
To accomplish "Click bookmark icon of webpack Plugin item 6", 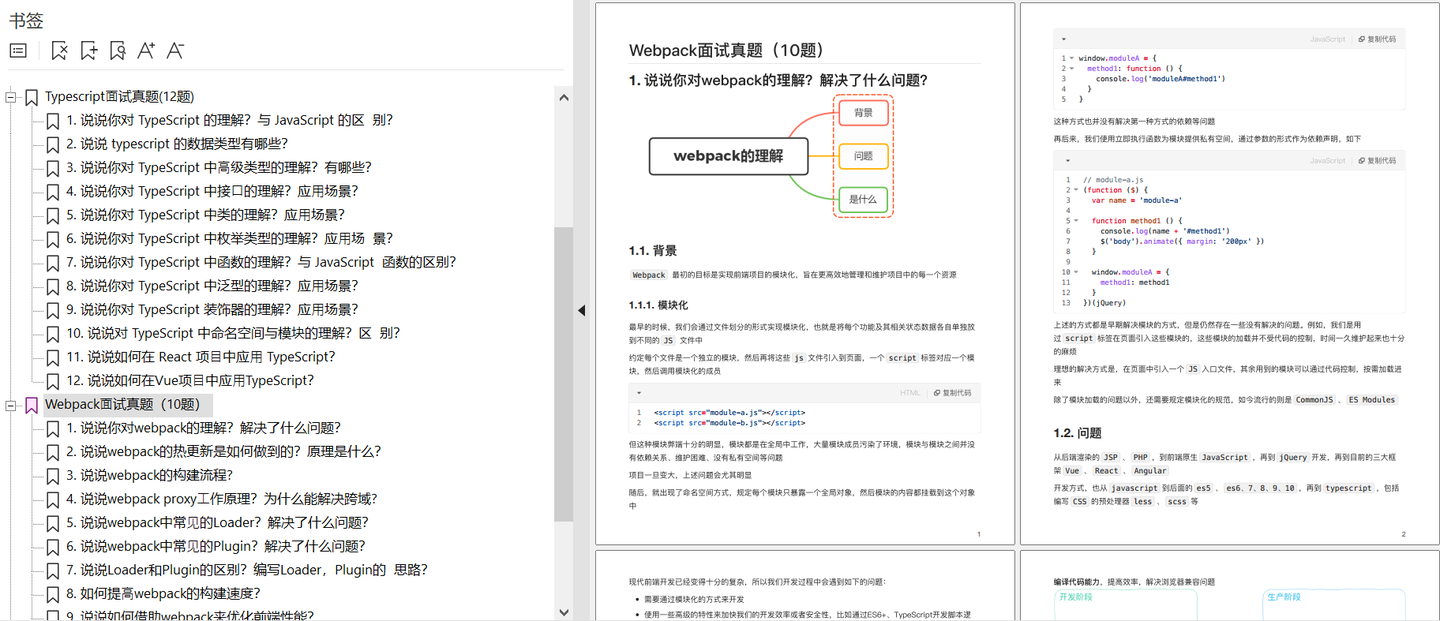I will 53,547.
